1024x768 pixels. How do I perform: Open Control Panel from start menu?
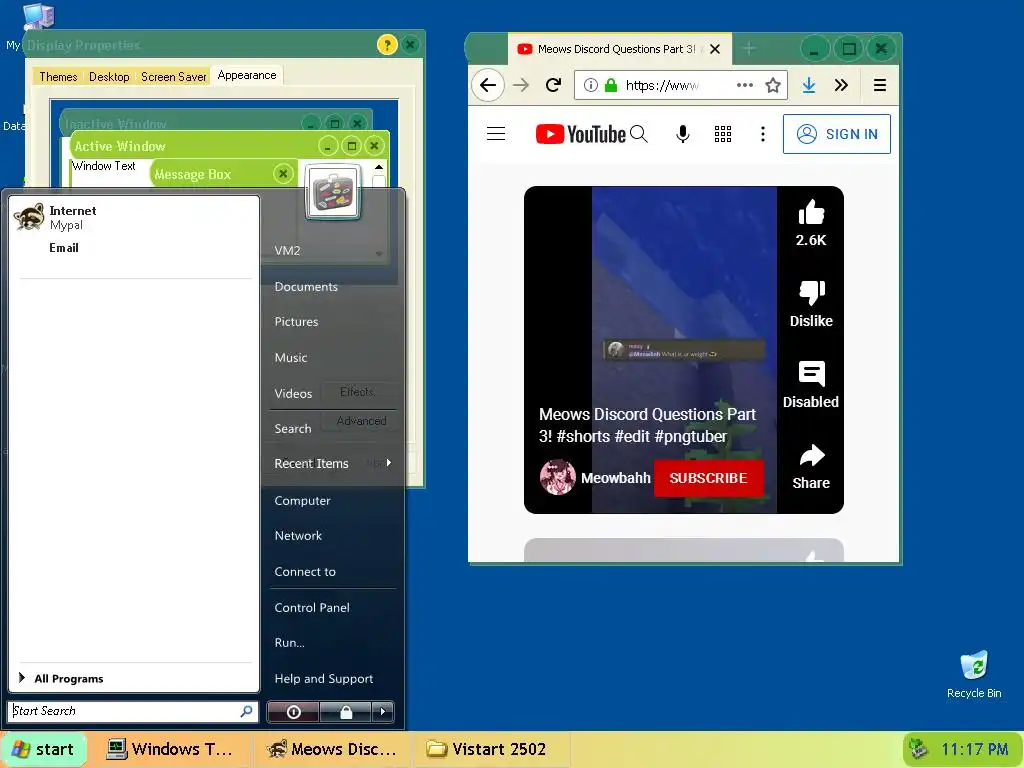(x=312, y=607)
